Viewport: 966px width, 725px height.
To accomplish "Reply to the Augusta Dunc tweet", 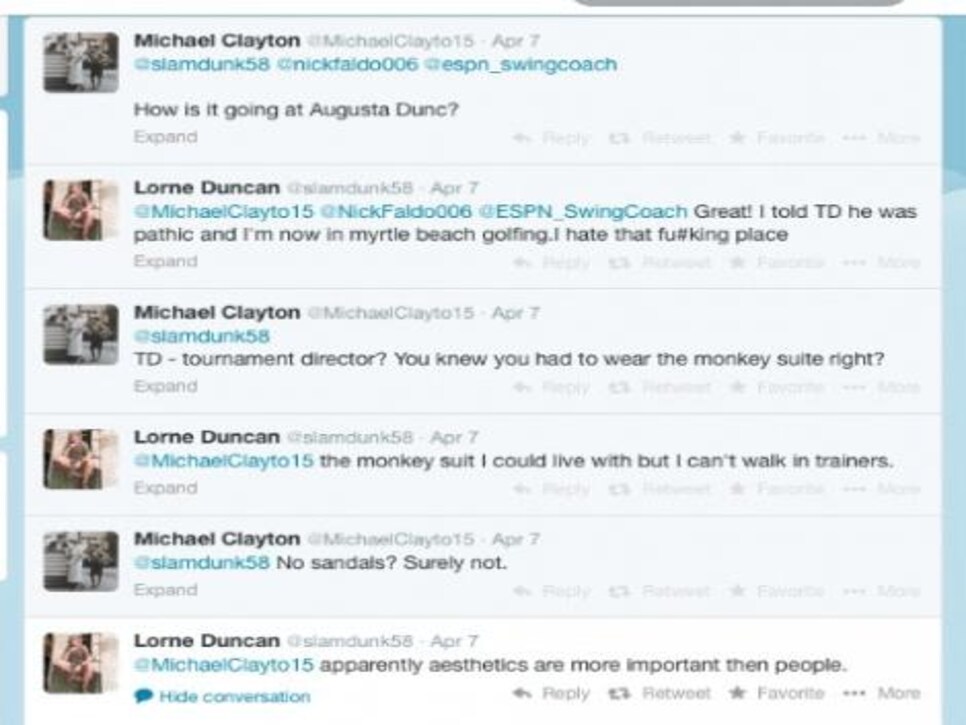I will pyautogui.click(x=551, y=137).
